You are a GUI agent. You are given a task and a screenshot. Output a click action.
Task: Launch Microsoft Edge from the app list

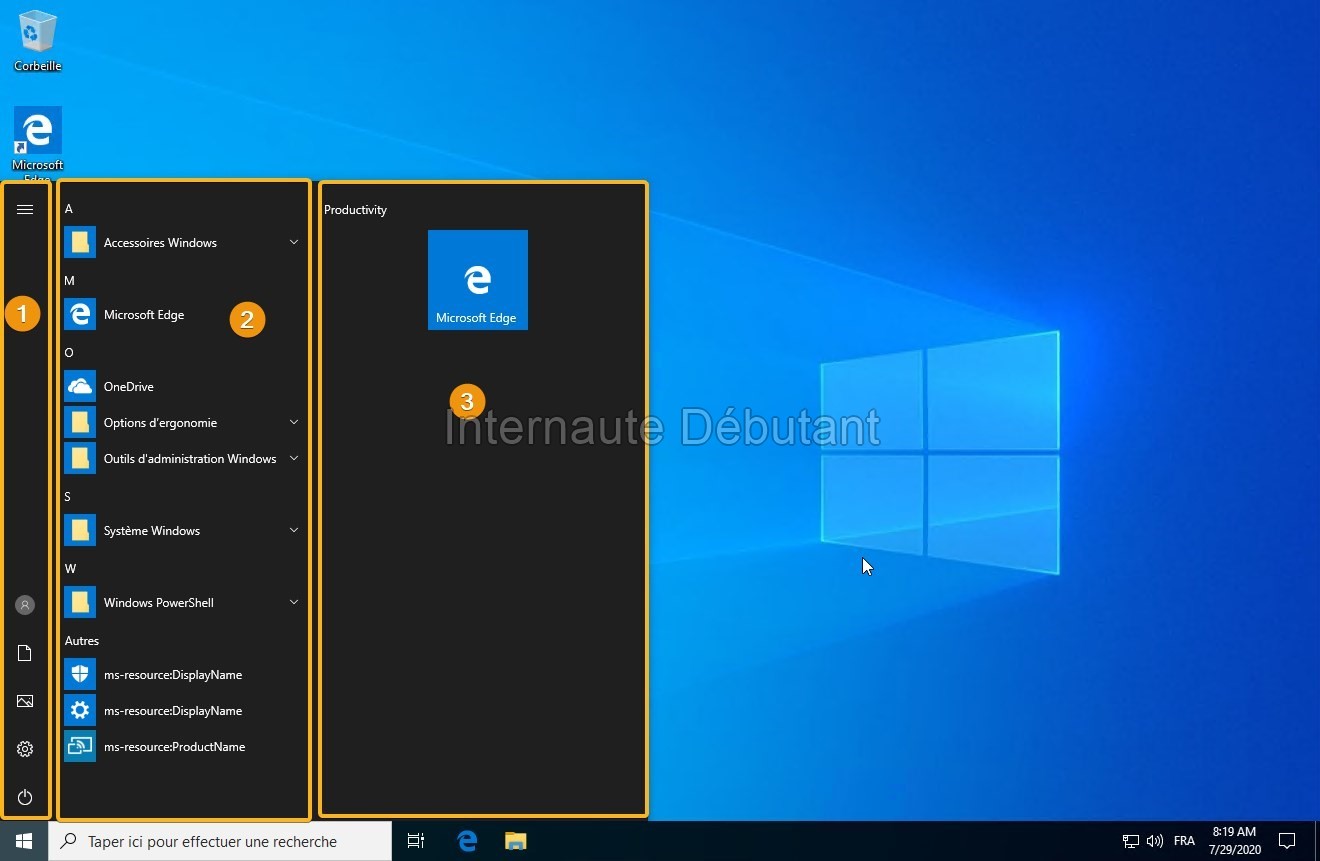tap(182, 314)
